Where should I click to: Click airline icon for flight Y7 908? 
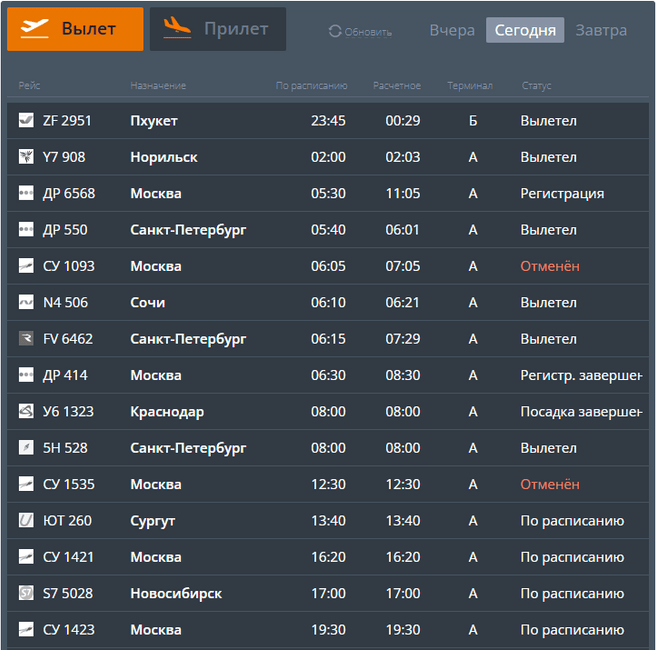[x=26, y=157]
